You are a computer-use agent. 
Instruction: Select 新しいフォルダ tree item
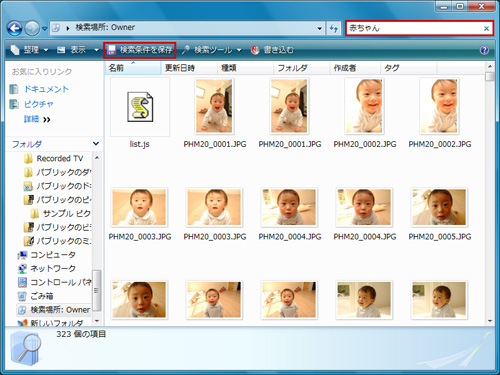point(56,323)
